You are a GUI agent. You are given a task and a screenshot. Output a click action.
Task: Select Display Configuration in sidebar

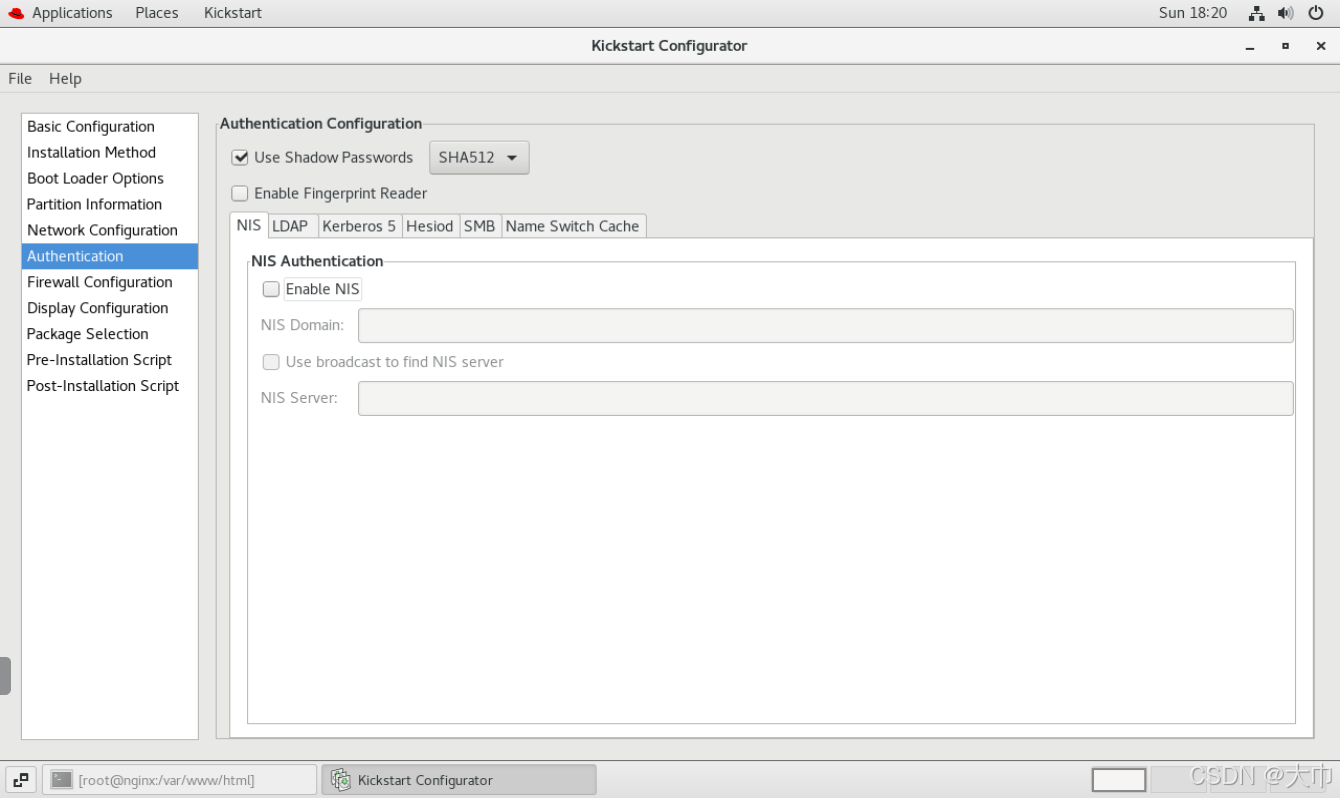[x=110, y=308]
